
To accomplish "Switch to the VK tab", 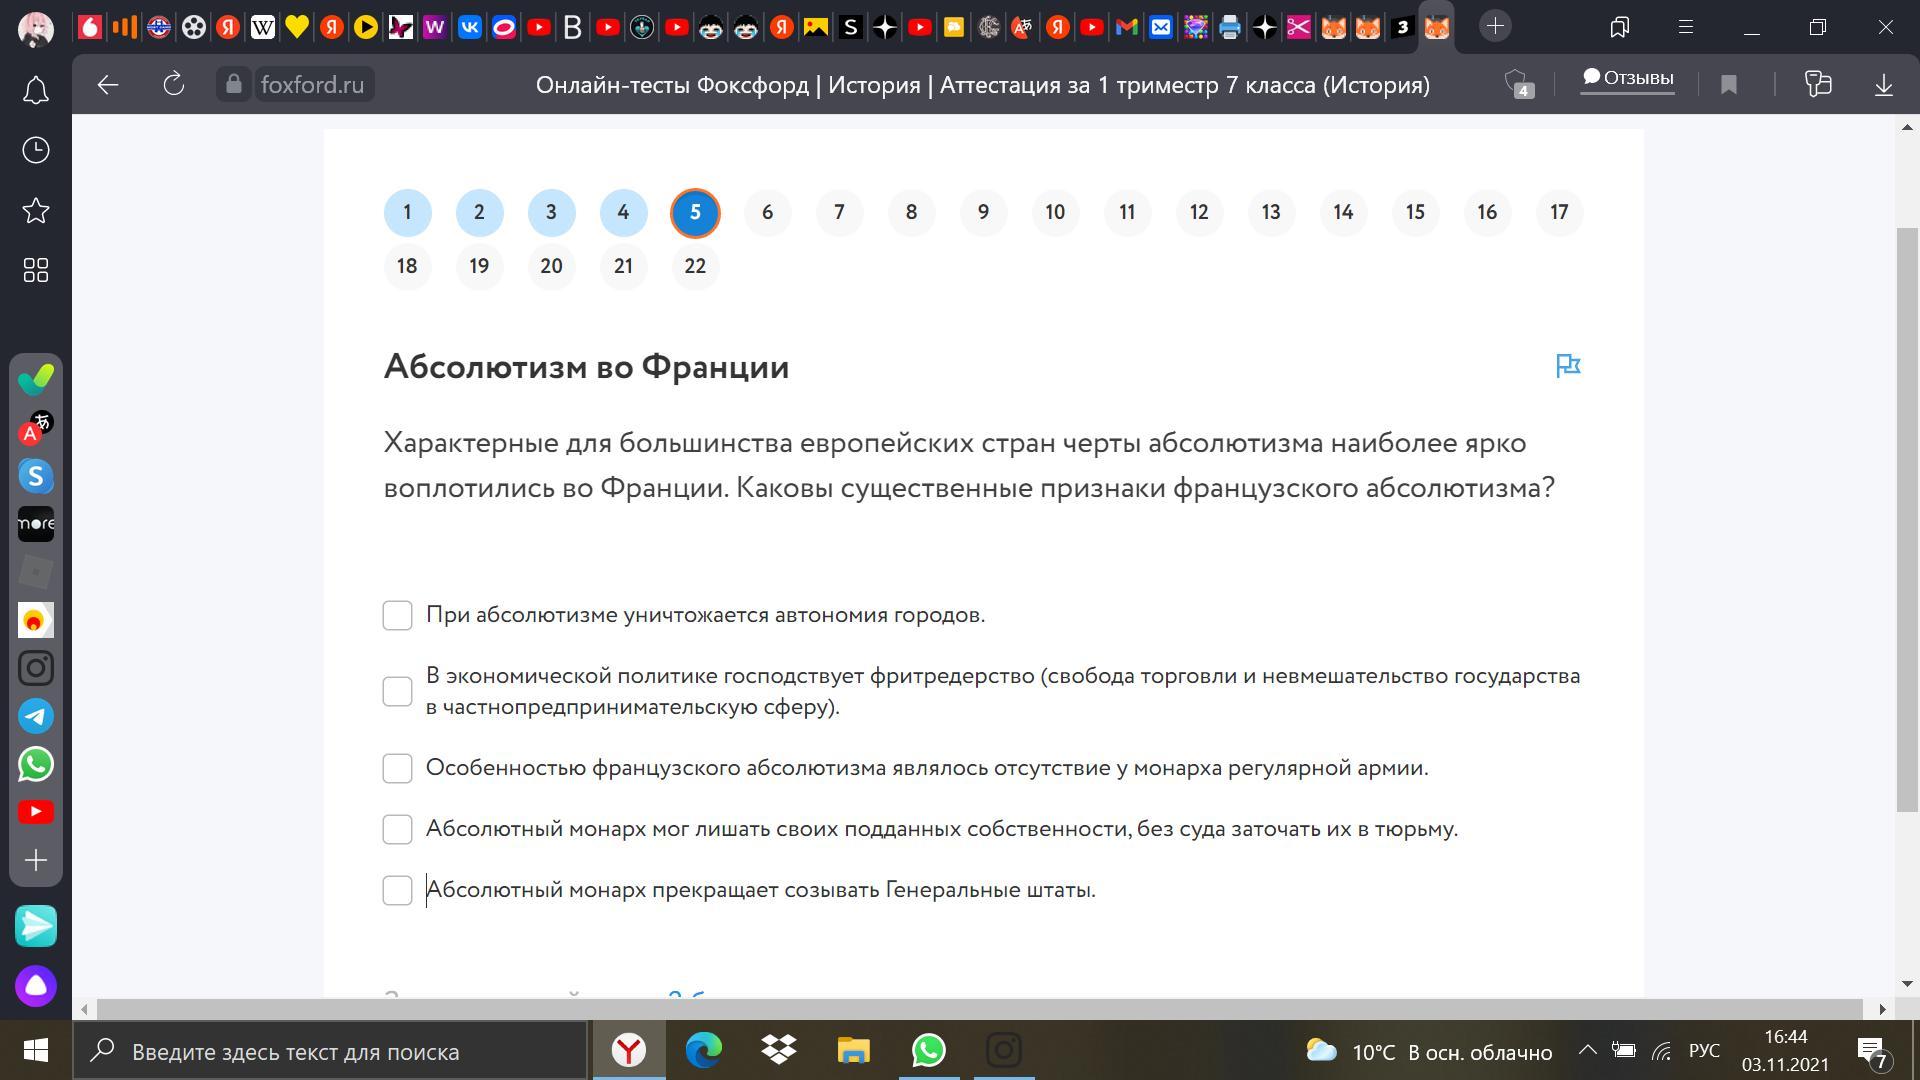I will [x=469, y=27].
